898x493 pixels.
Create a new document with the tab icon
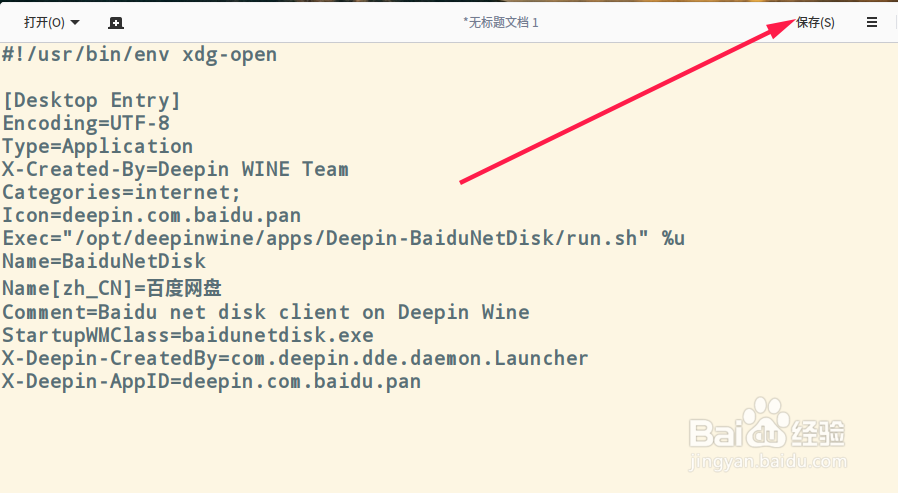(116, 23)
